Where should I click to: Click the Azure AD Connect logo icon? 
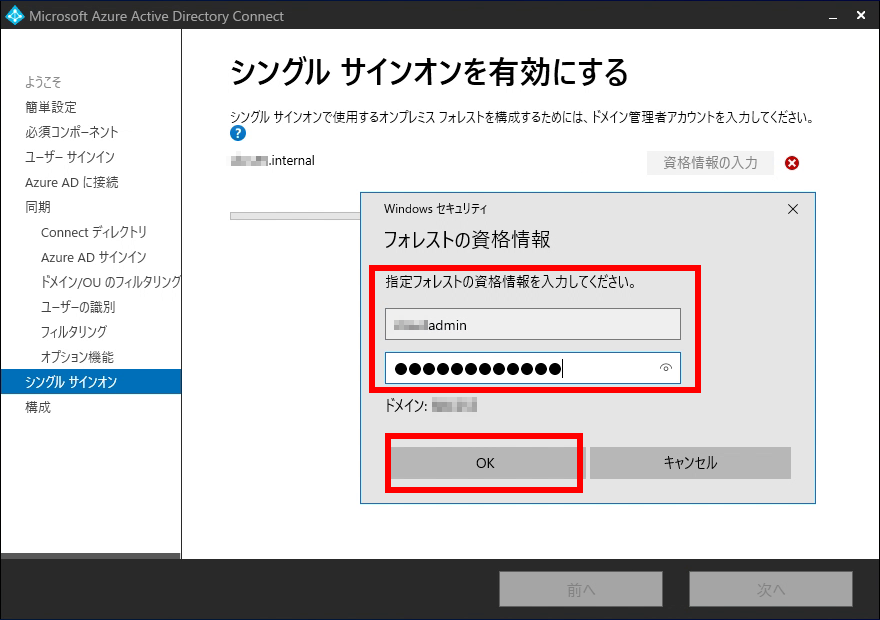(x=15, y=16)
